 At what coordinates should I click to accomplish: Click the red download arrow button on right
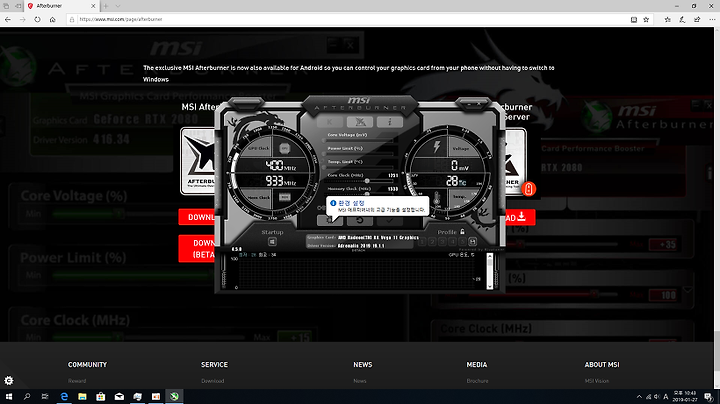tap(520, 217)
